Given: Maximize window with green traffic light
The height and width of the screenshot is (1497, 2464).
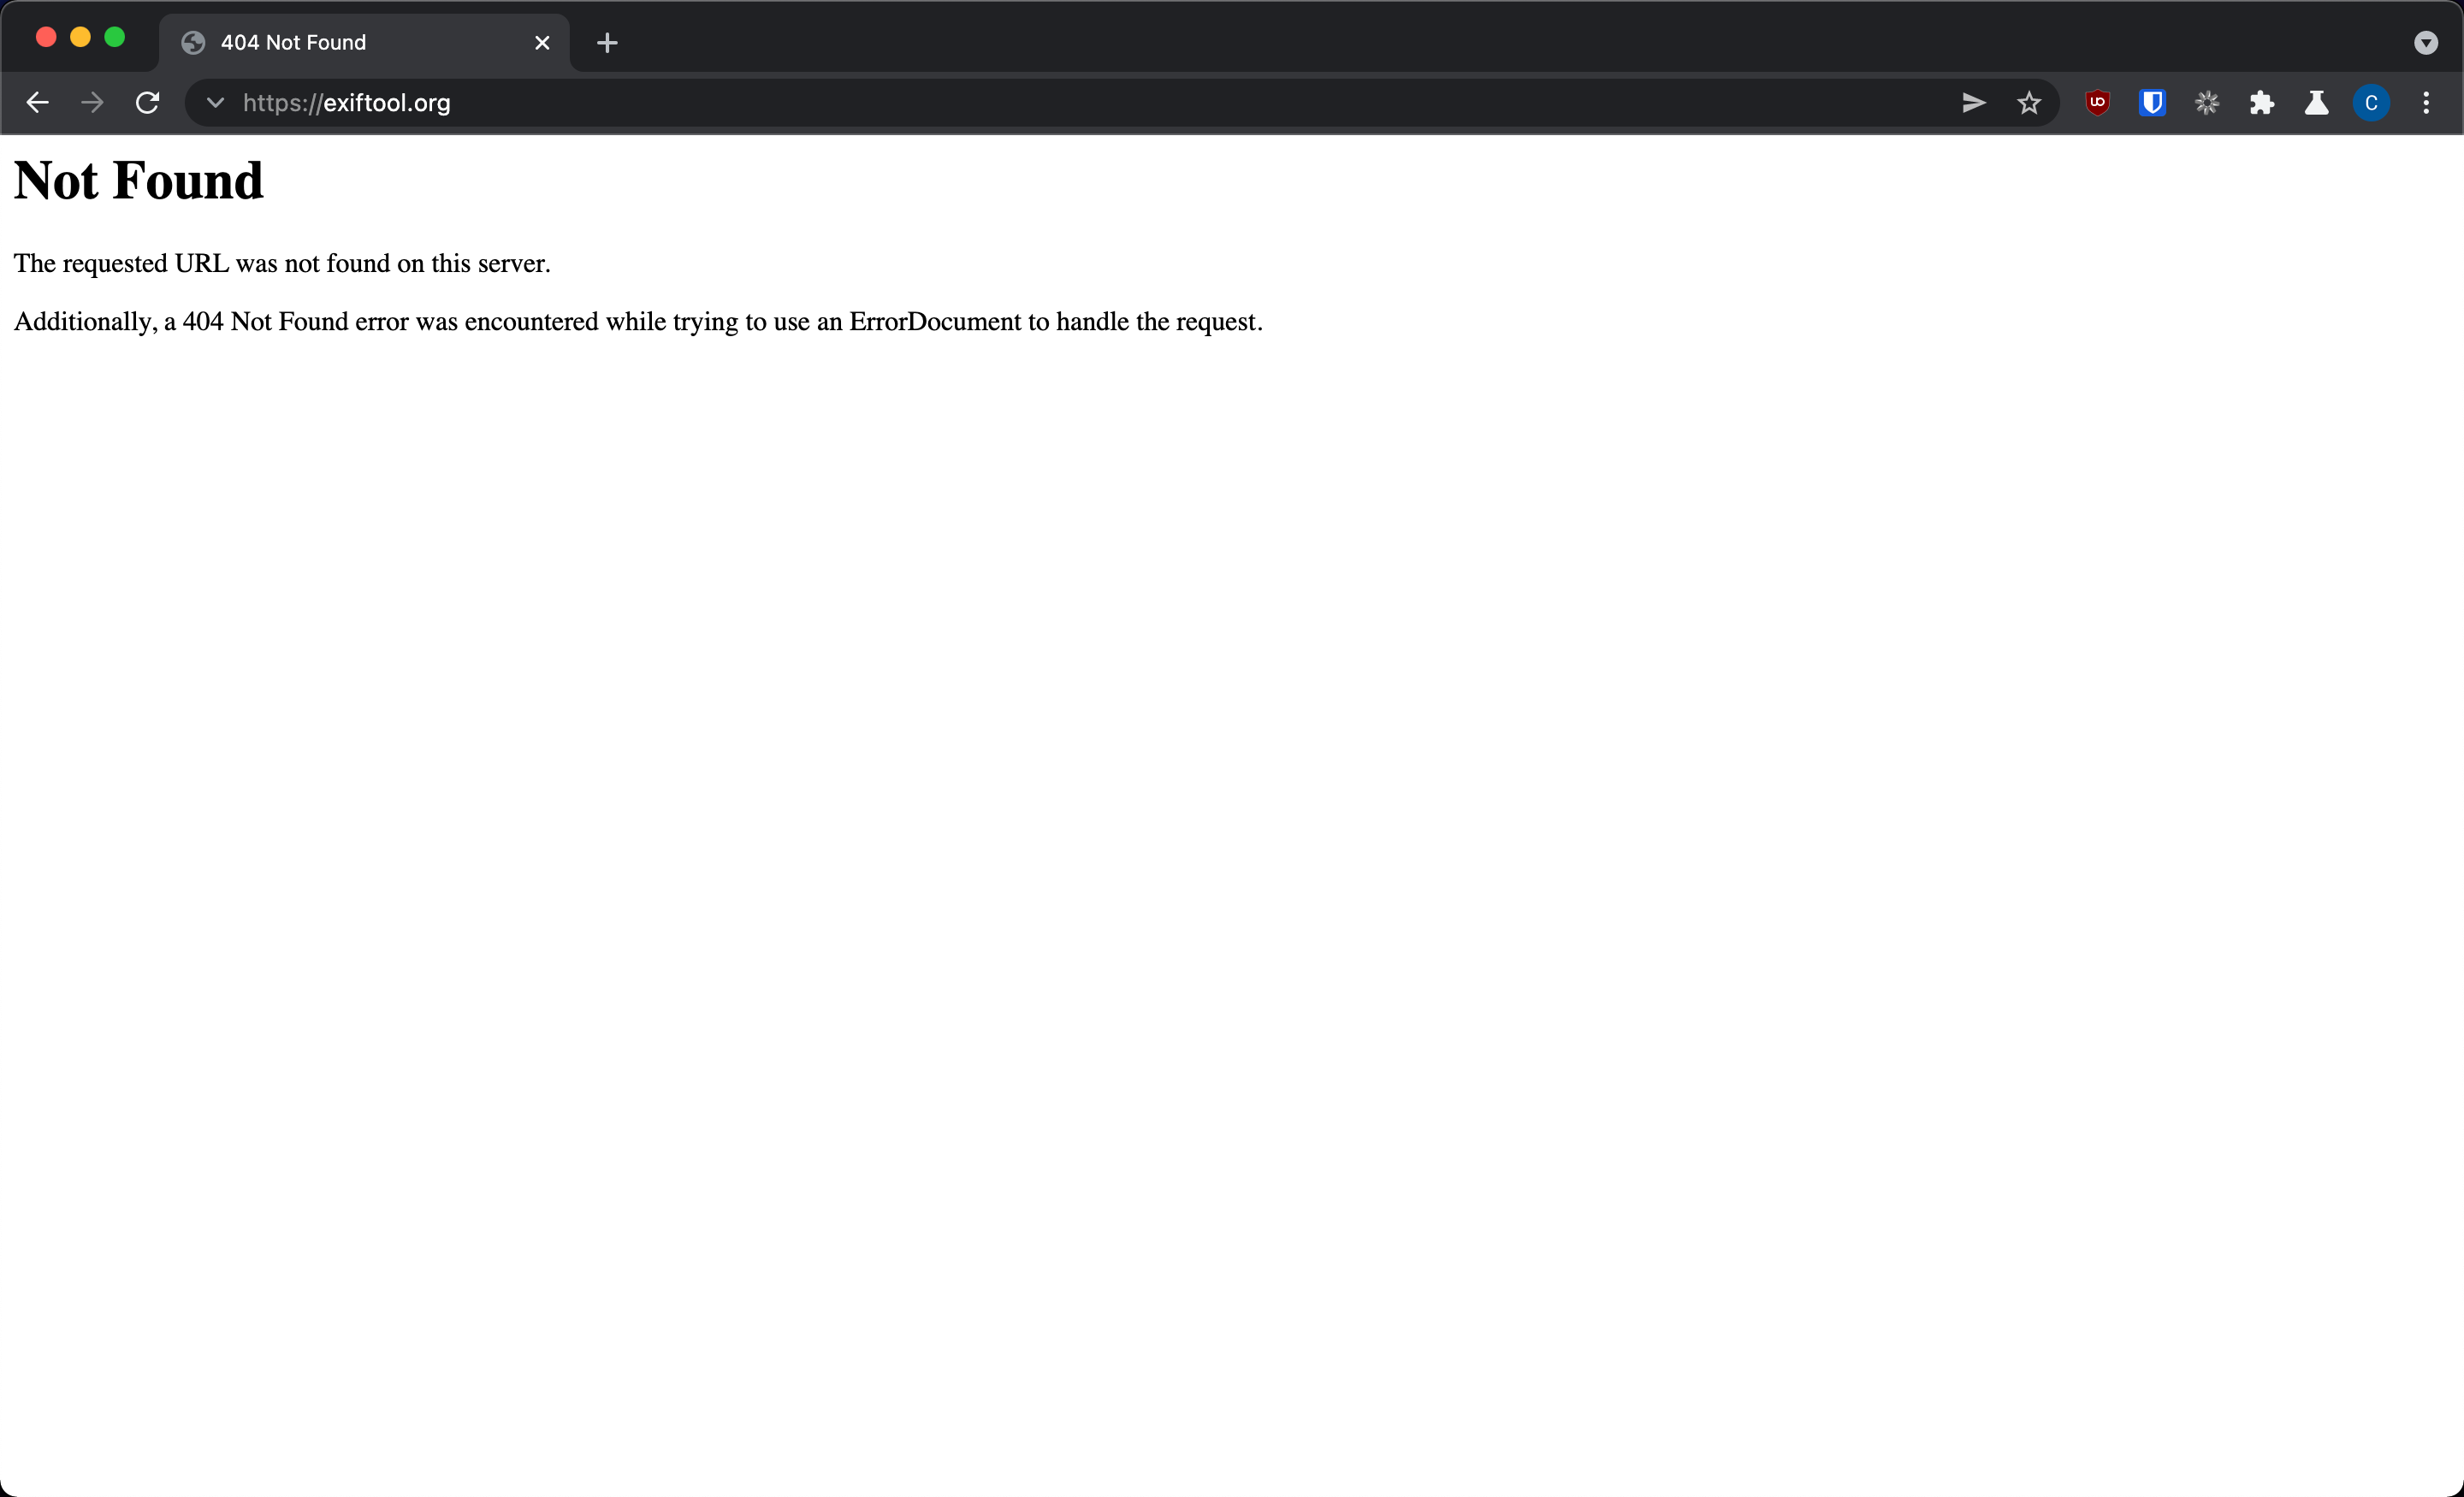Looking at the screenshot, I should click(x=116, y=36).
